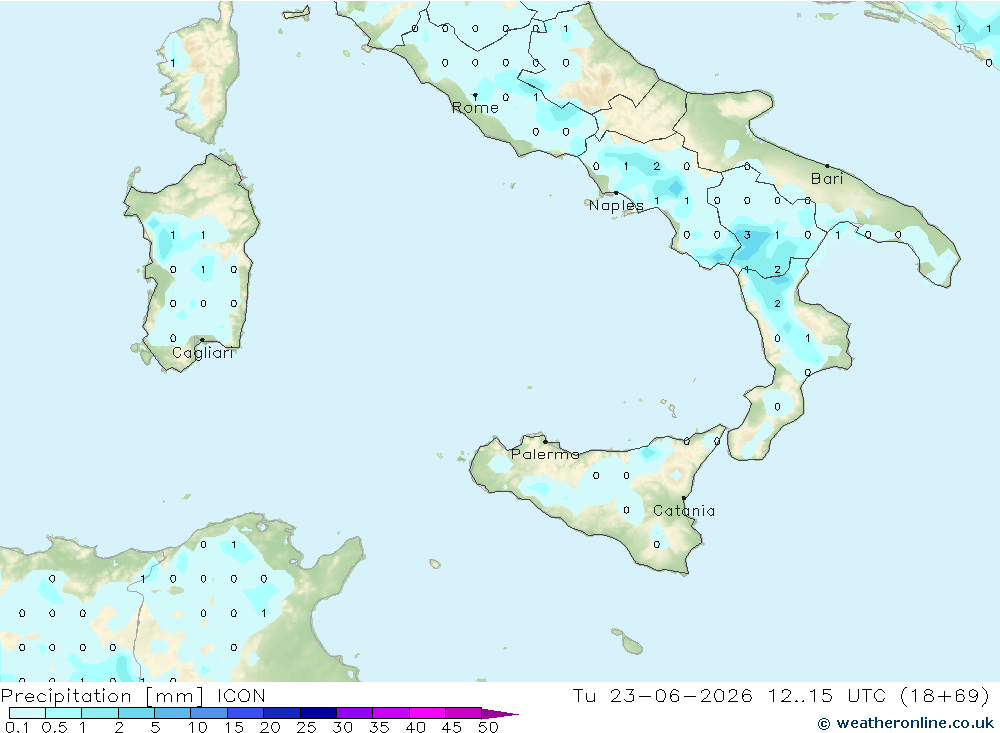Pick the legend swatch between 20 and 25
The width and height of the screenshot is (1000, 733).
pos(282,713)
